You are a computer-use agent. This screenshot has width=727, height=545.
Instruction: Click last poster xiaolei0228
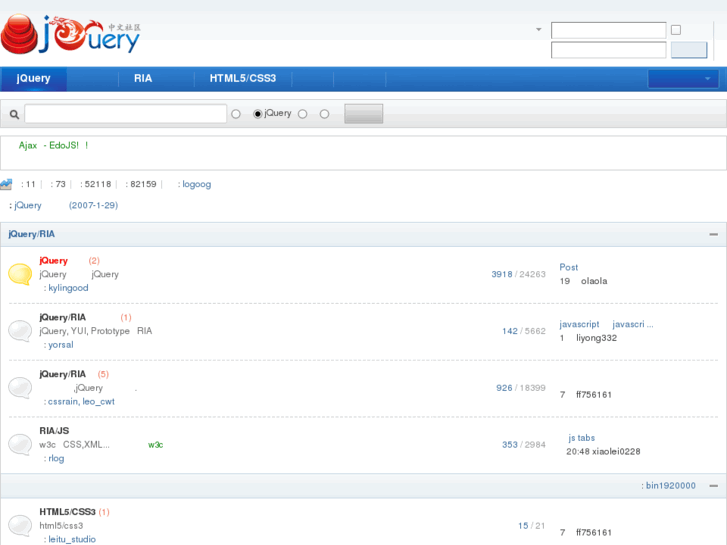(616, 452)
